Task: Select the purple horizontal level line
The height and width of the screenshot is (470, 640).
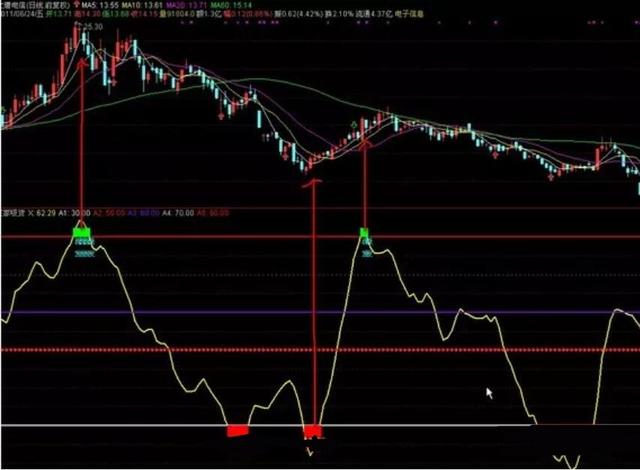Action: coord(320,313)
